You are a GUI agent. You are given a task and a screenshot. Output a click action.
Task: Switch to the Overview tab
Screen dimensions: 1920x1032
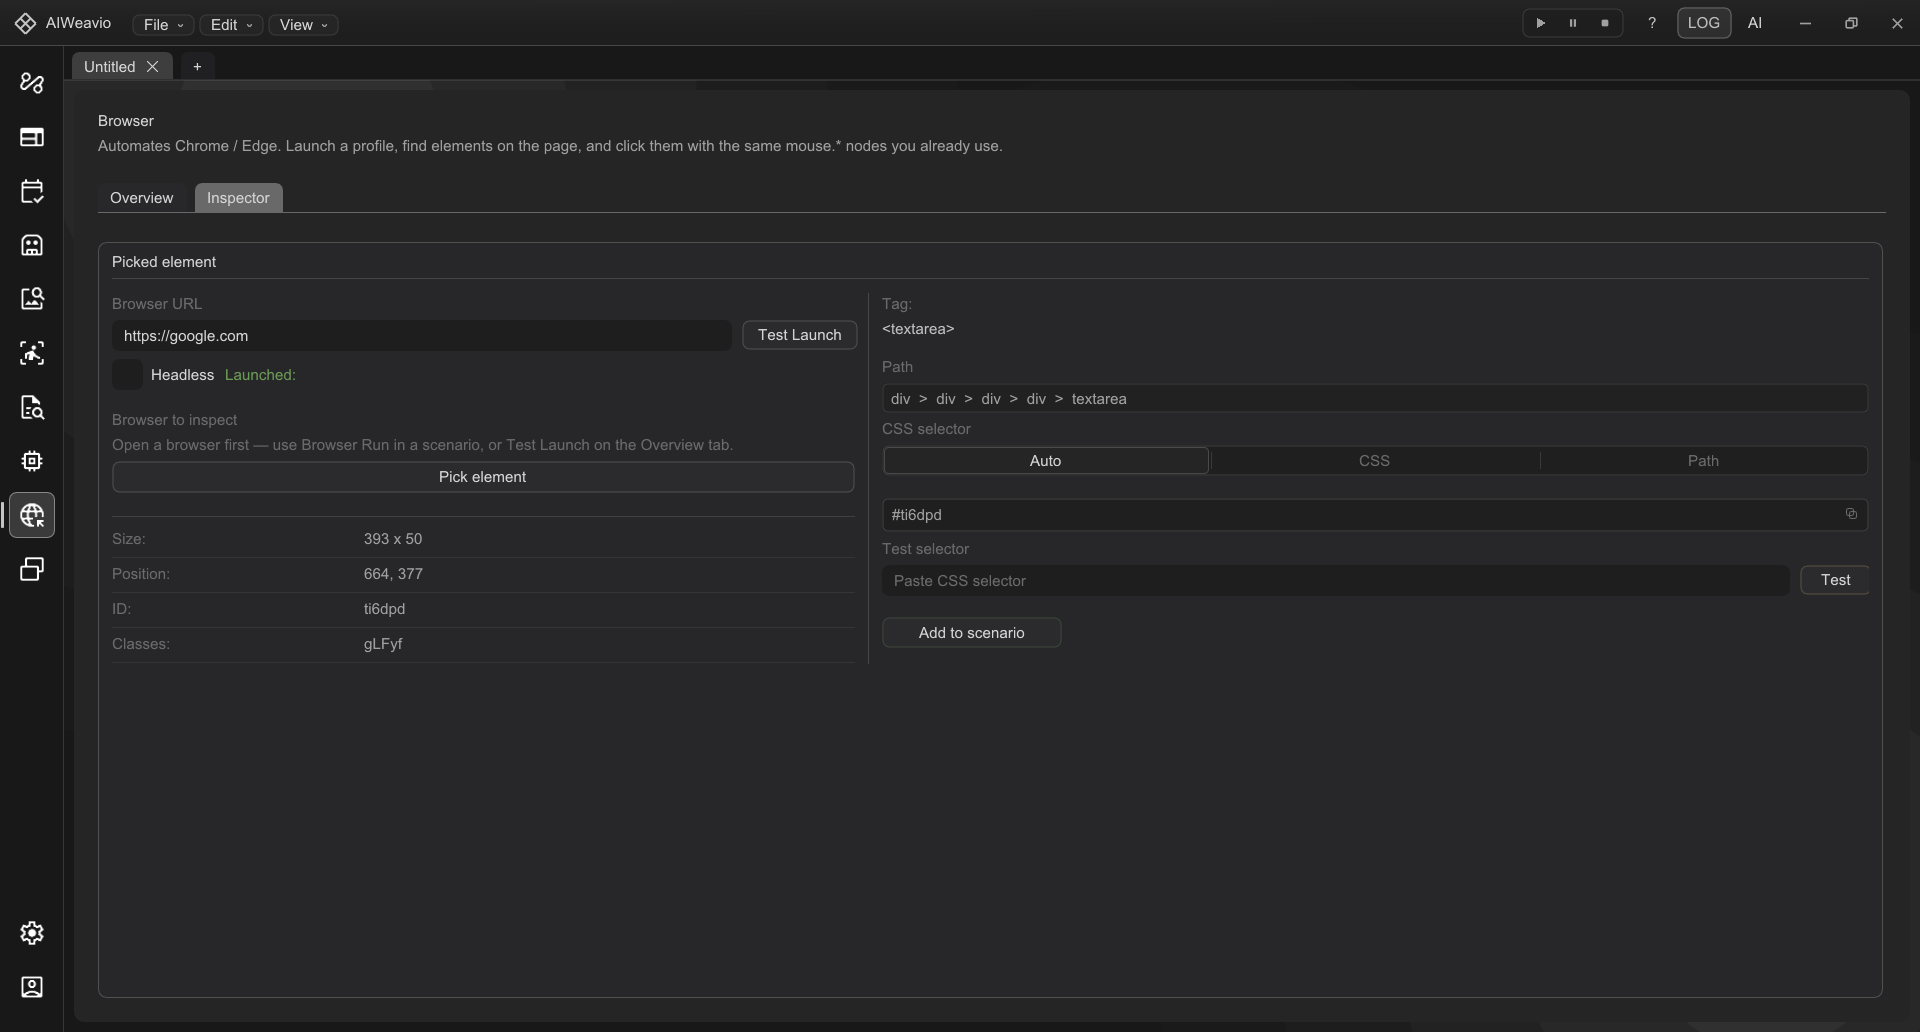141,198
